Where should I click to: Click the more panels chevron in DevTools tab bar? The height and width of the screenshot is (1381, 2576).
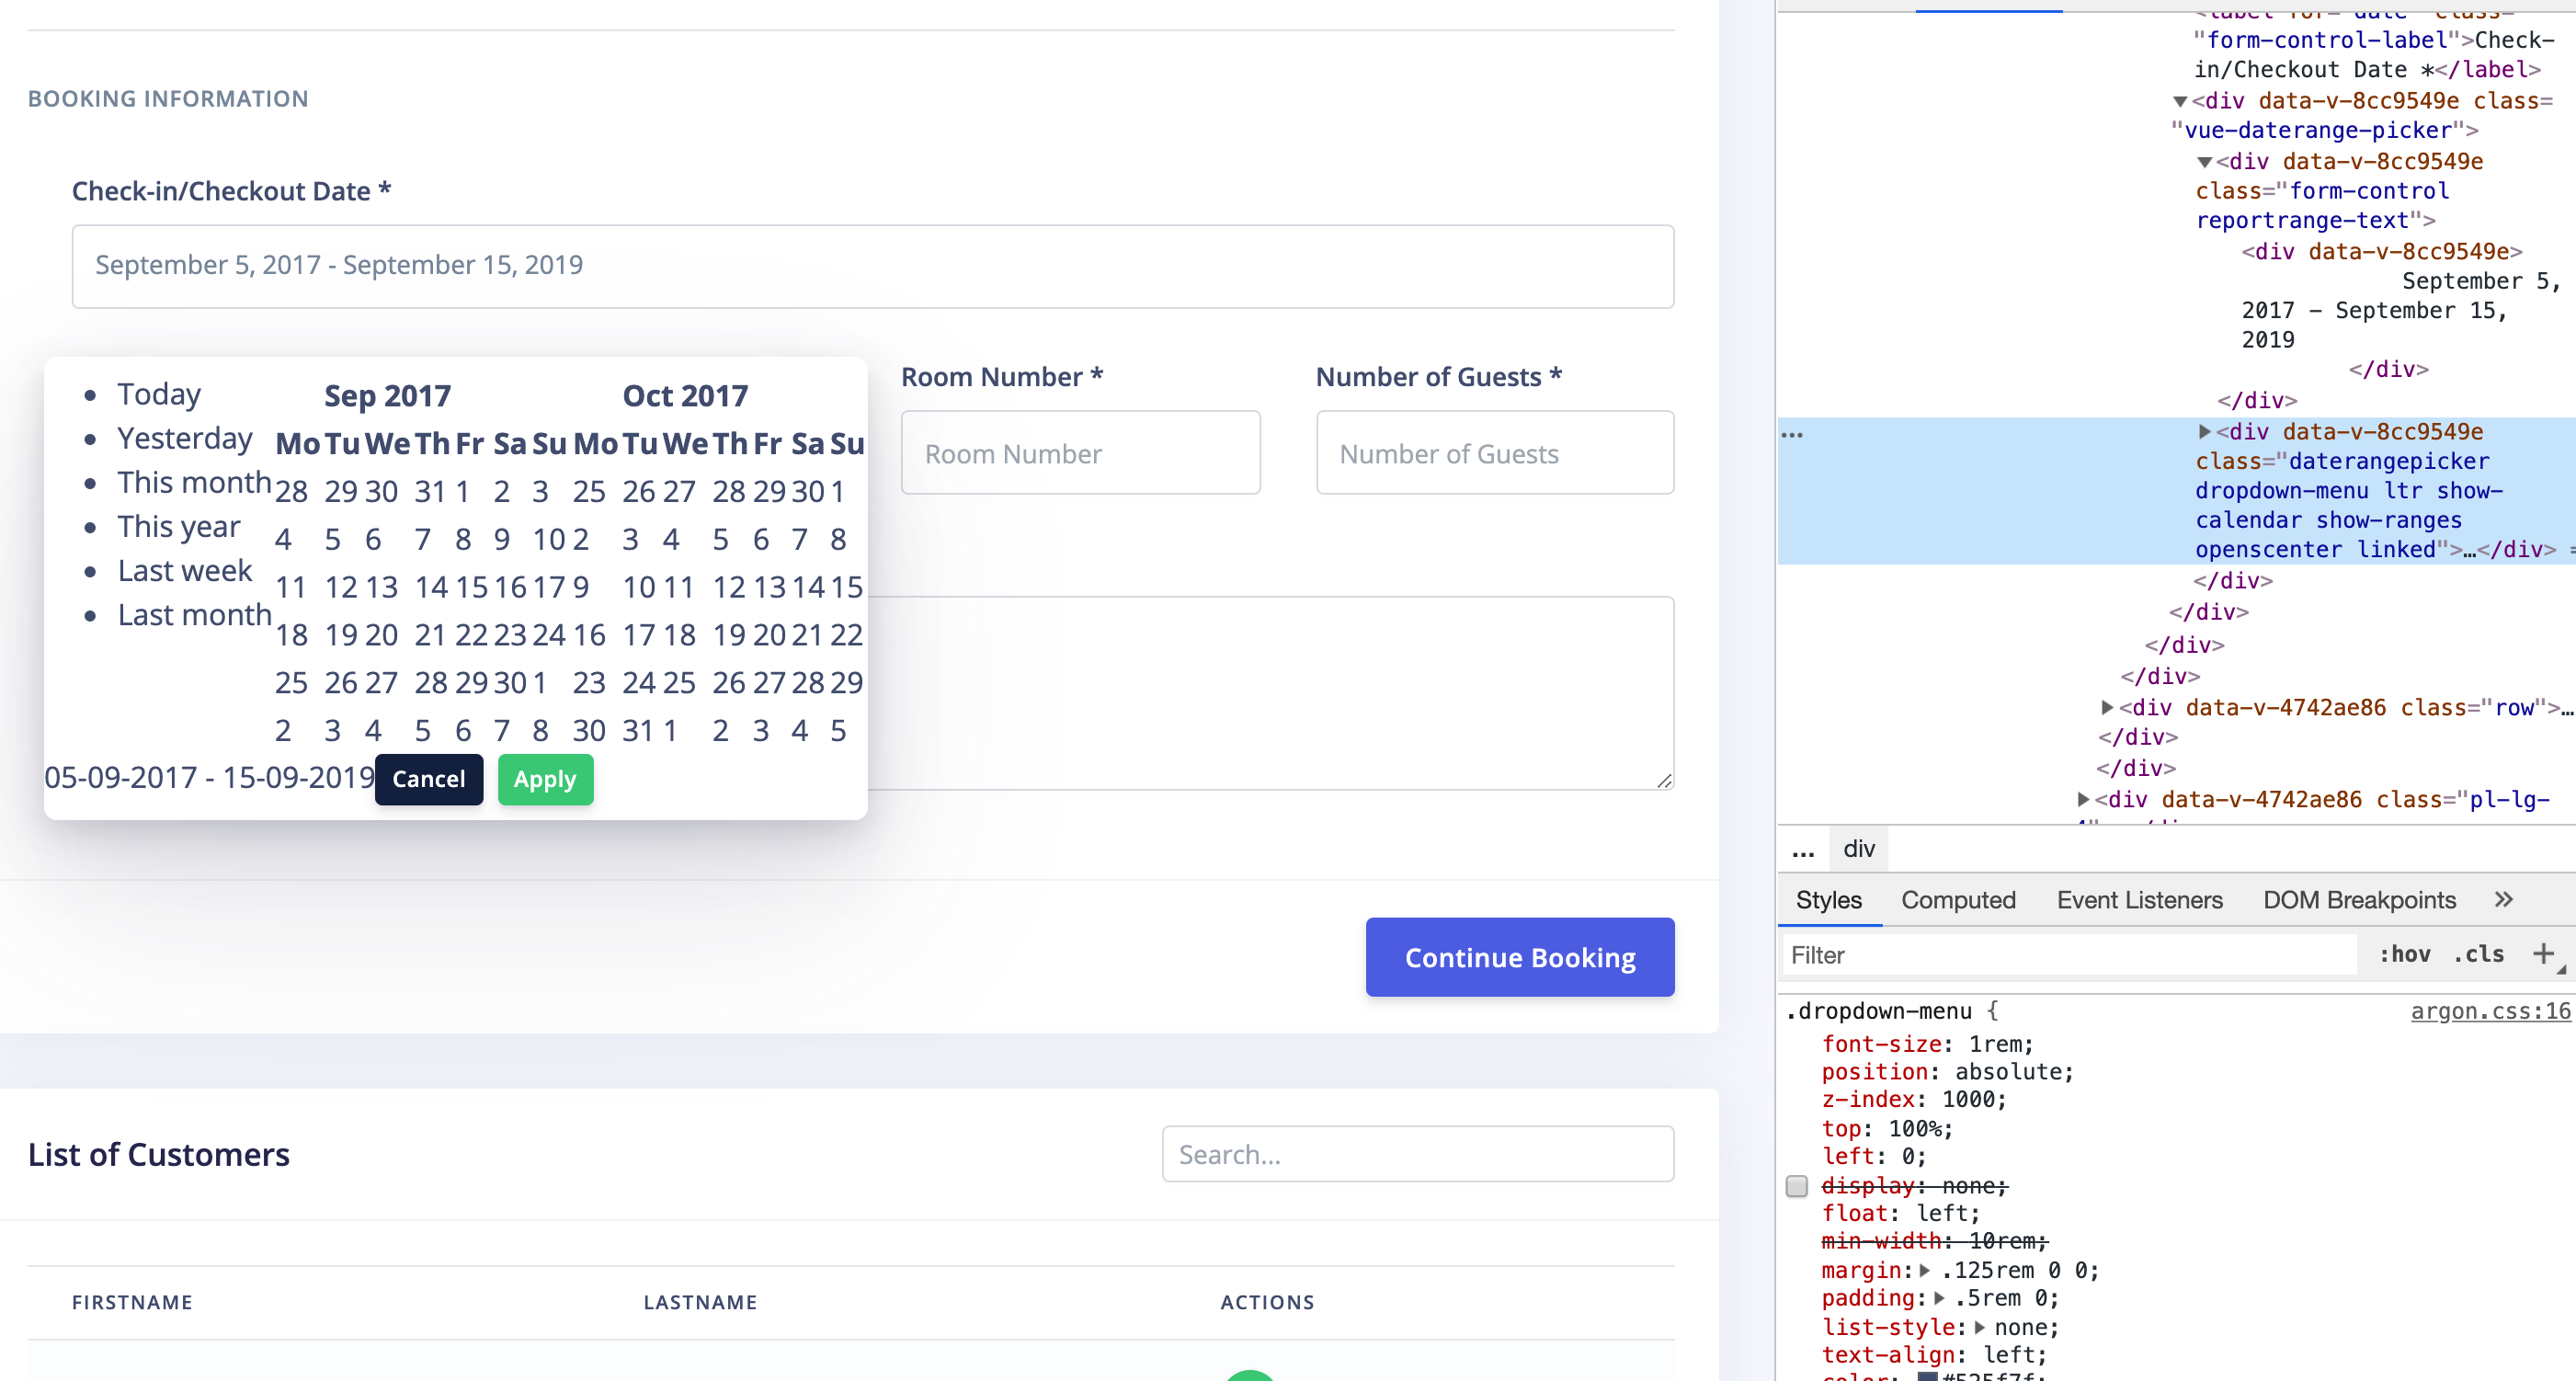click(x=2504, y=899)
